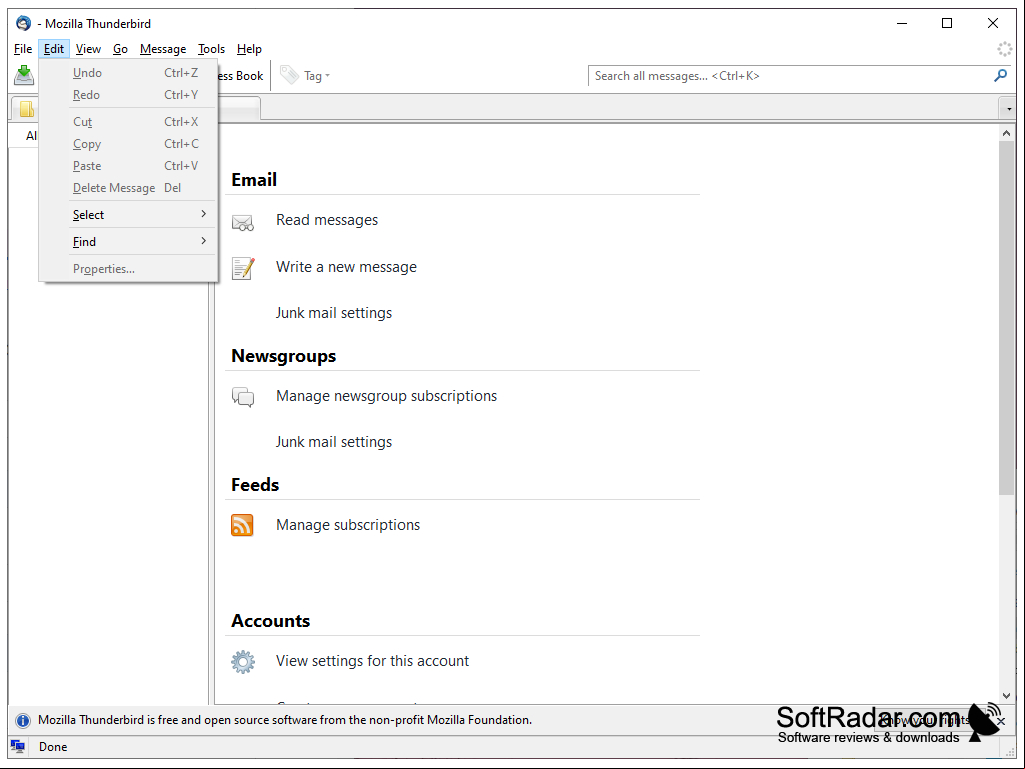
Task: Open the tab list dropdown arrow
Action: (x=1009, y=109)
